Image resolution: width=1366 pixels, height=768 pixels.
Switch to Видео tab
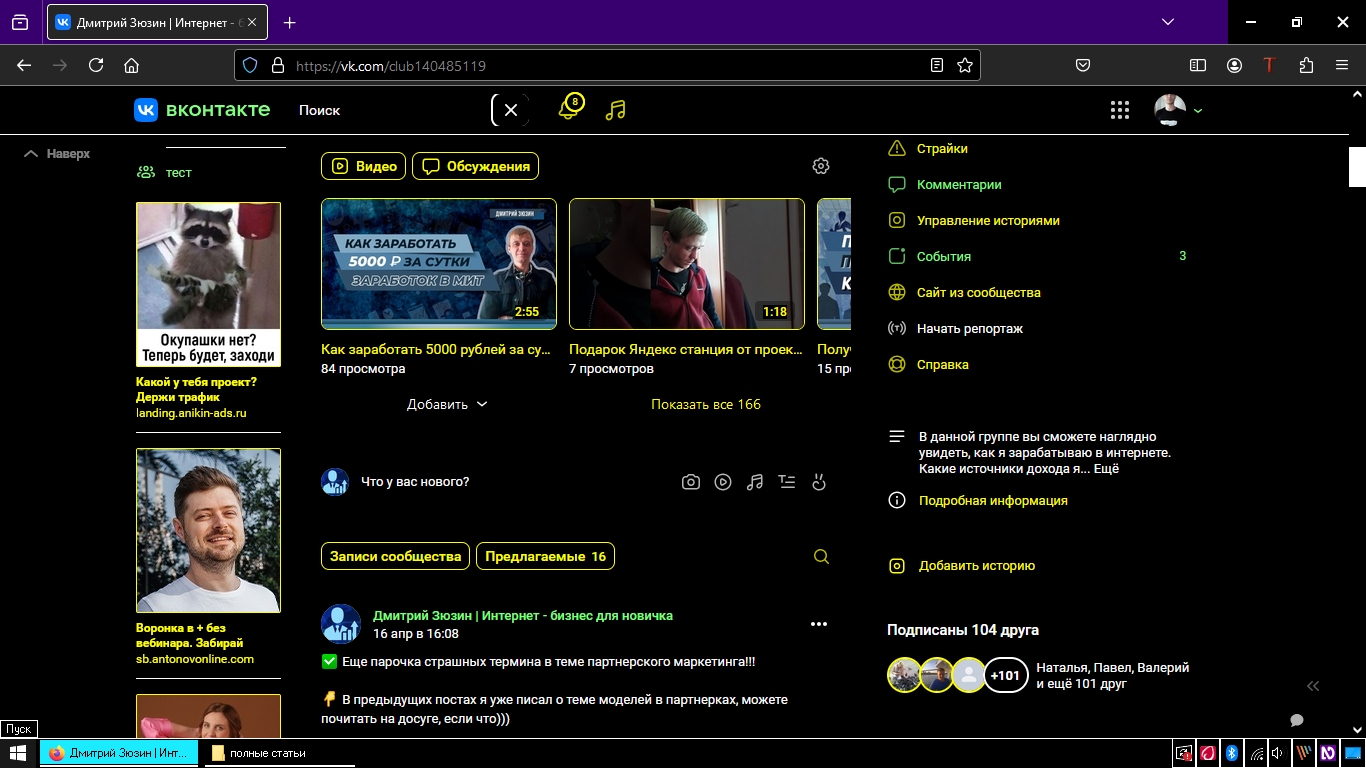point(363,166)
